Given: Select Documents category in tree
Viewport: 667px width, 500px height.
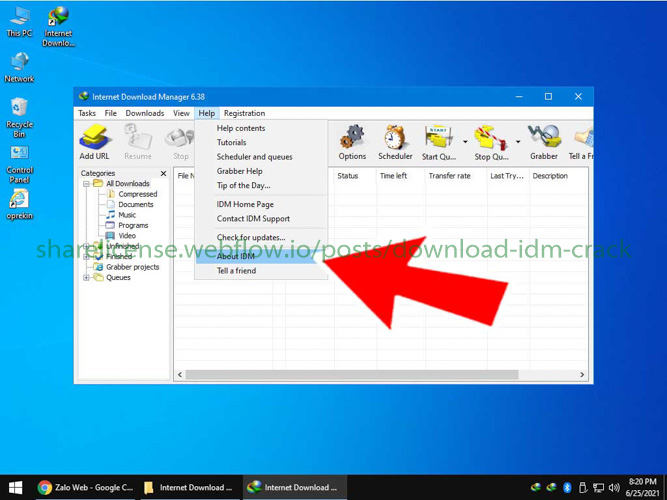Looking at the screenshot, I should pyautogui.click(x=136, y=205).
